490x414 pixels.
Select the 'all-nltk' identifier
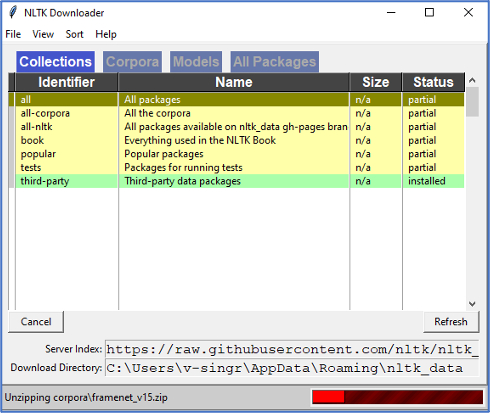(36, 127)
